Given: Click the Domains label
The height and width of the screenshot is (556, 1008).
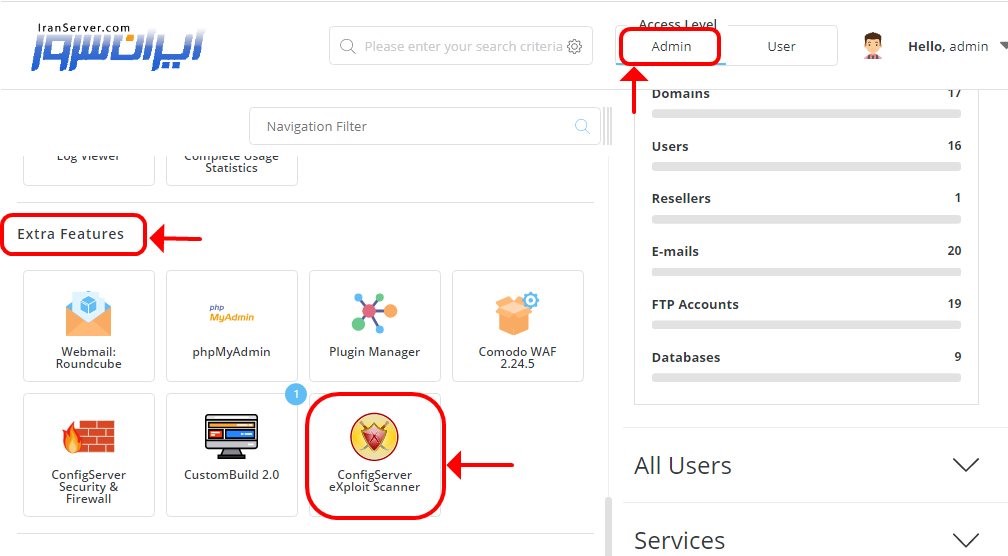Looking at the screenshot, I should pyautogui.click(x=681, y=94).
